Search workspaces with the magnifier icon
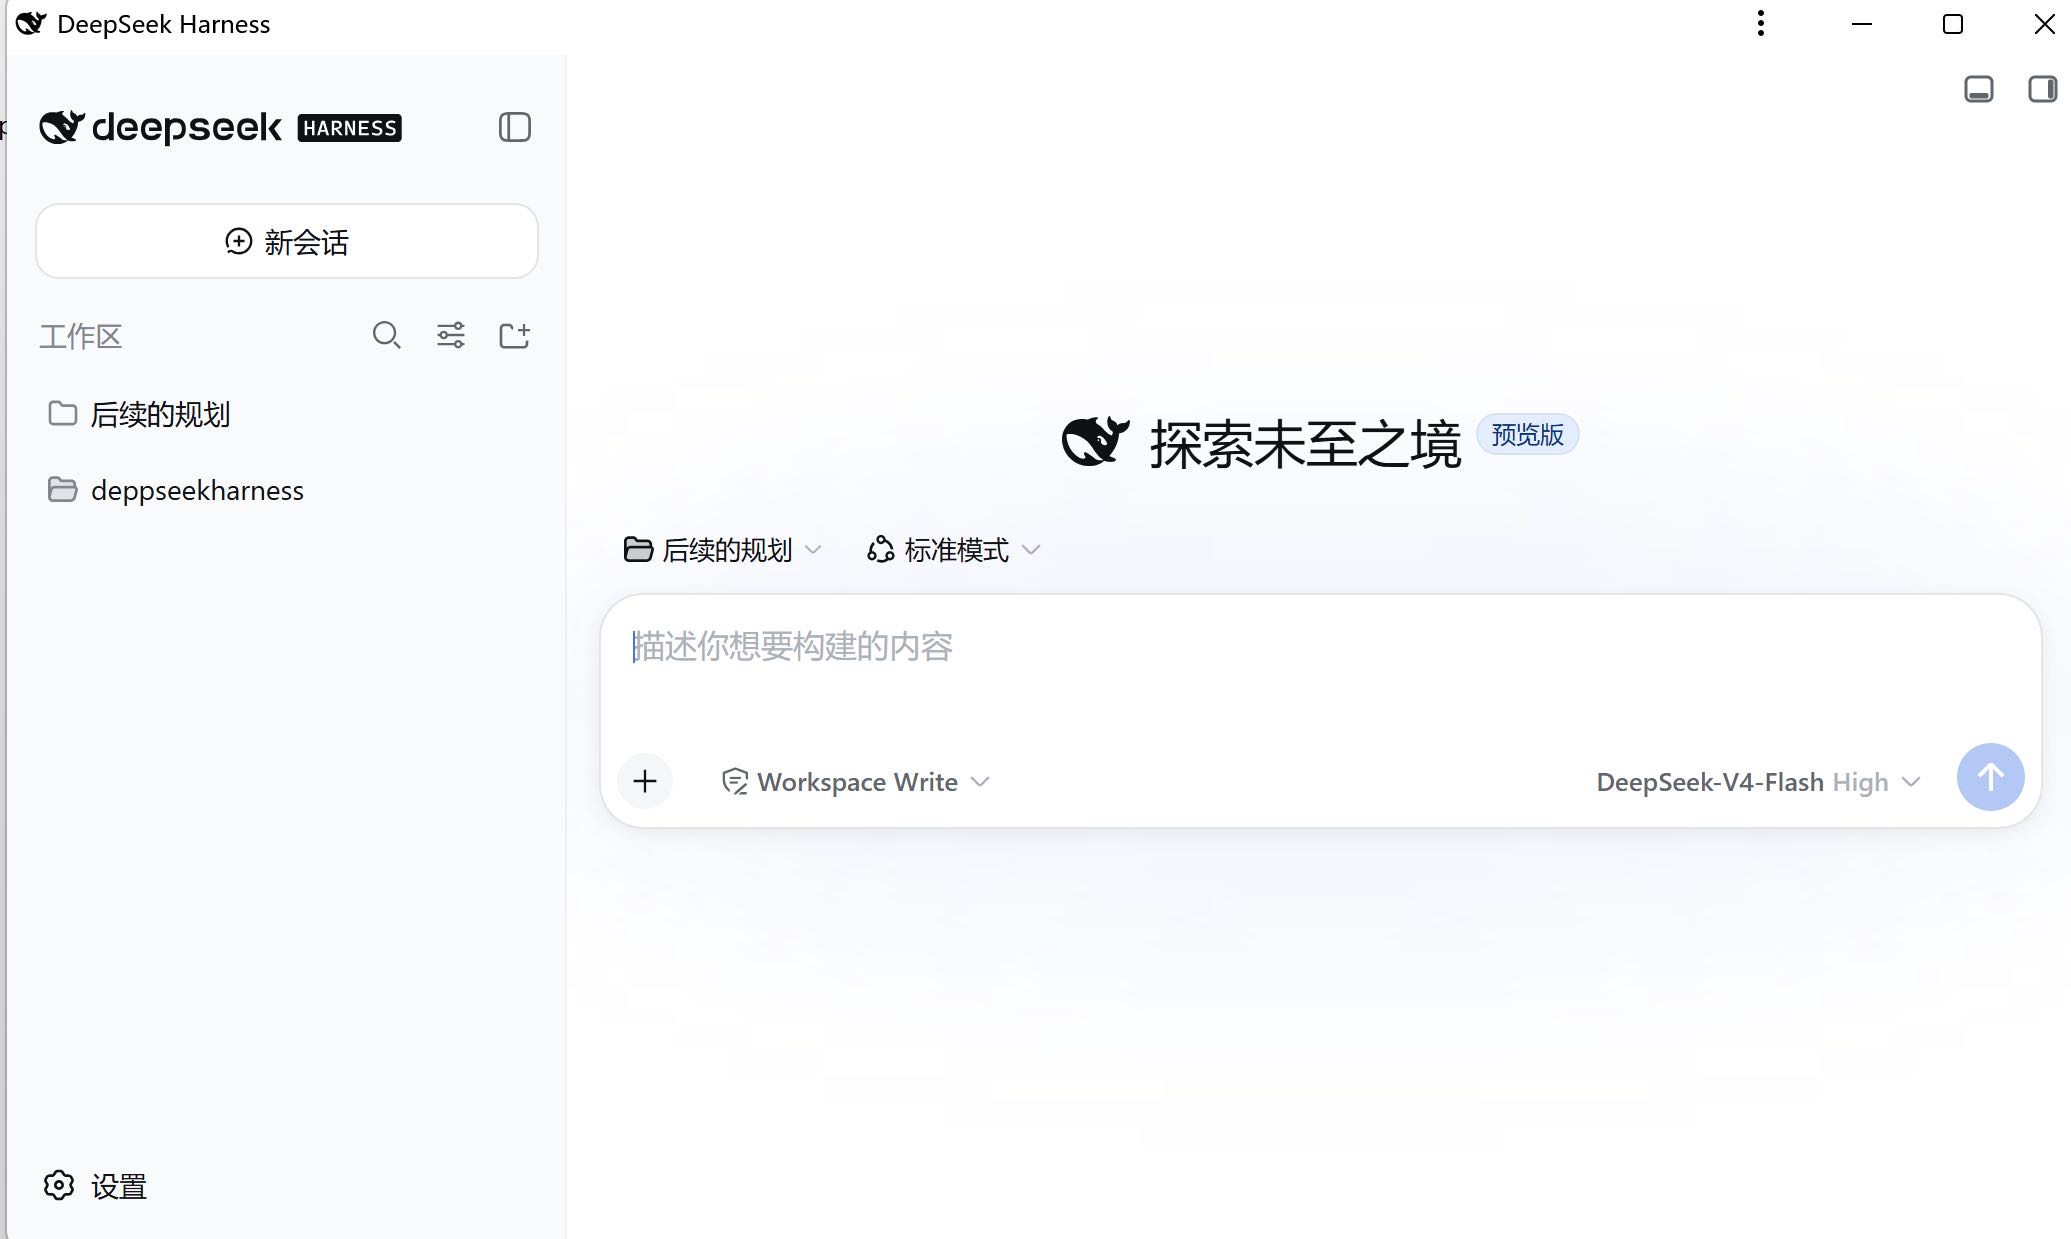2071x1239 pixels. point(386,335)
